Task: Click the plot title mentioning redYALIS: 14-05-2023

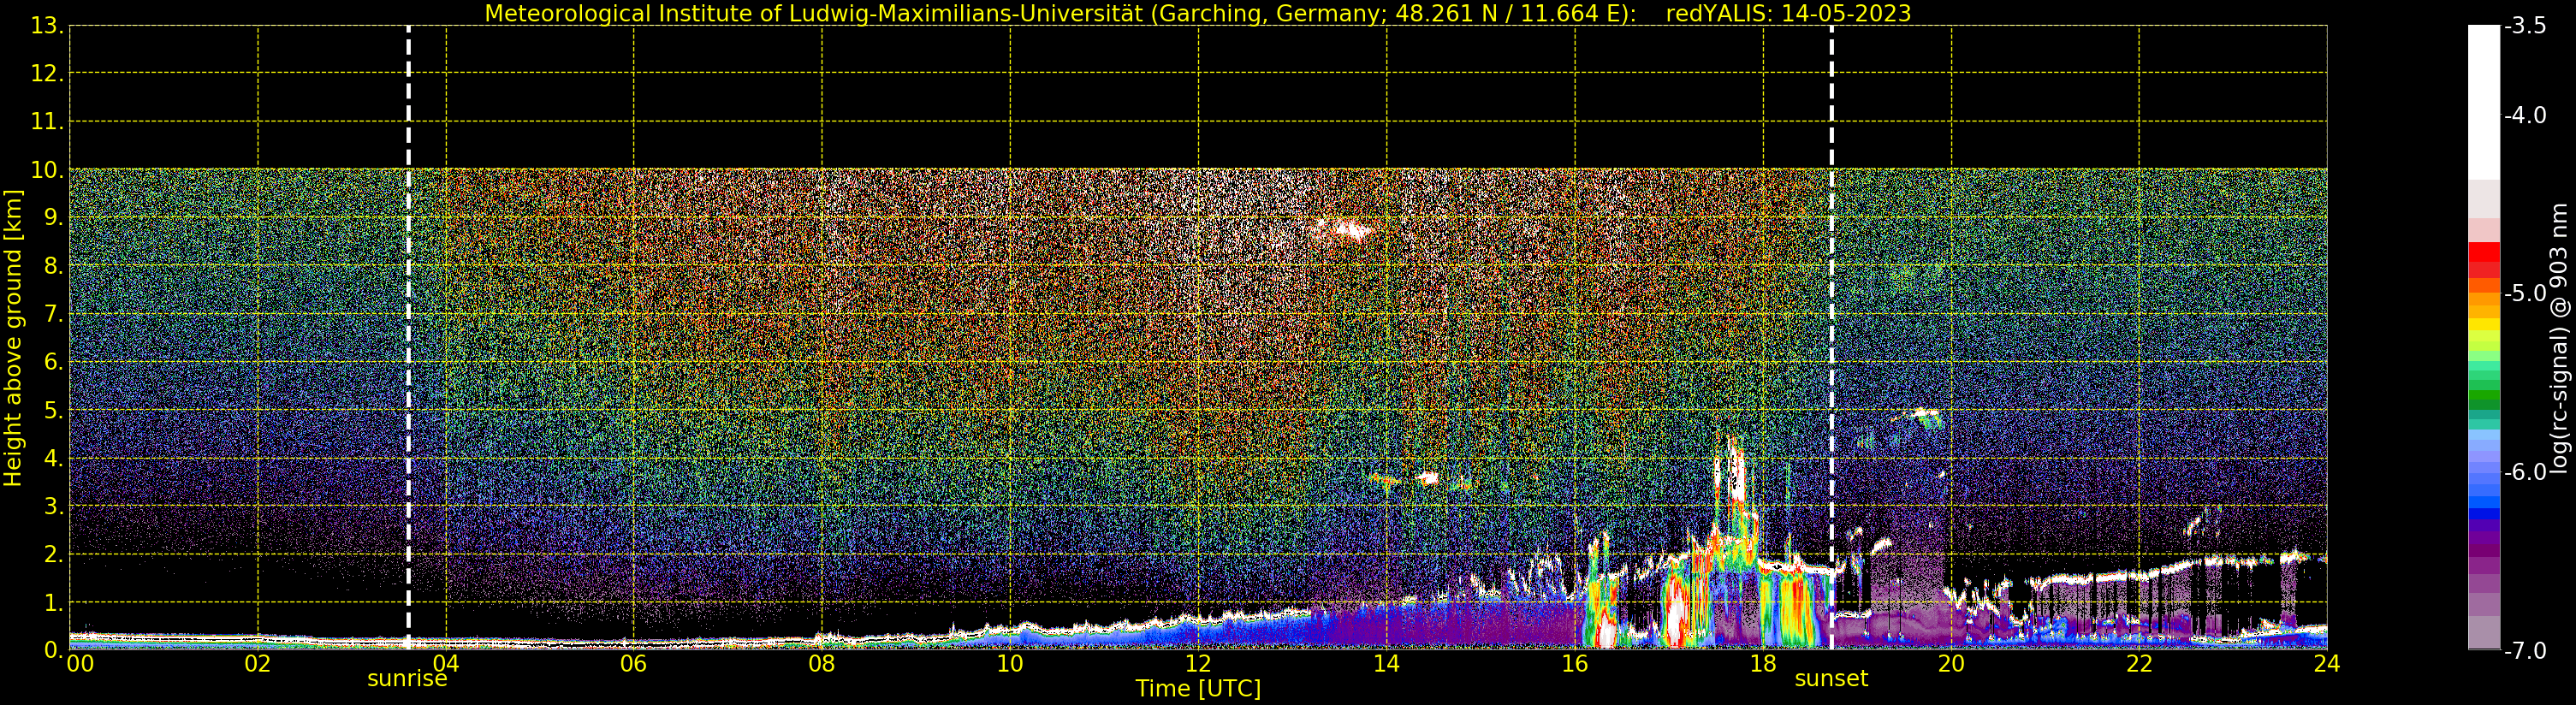Action: 1197,13
